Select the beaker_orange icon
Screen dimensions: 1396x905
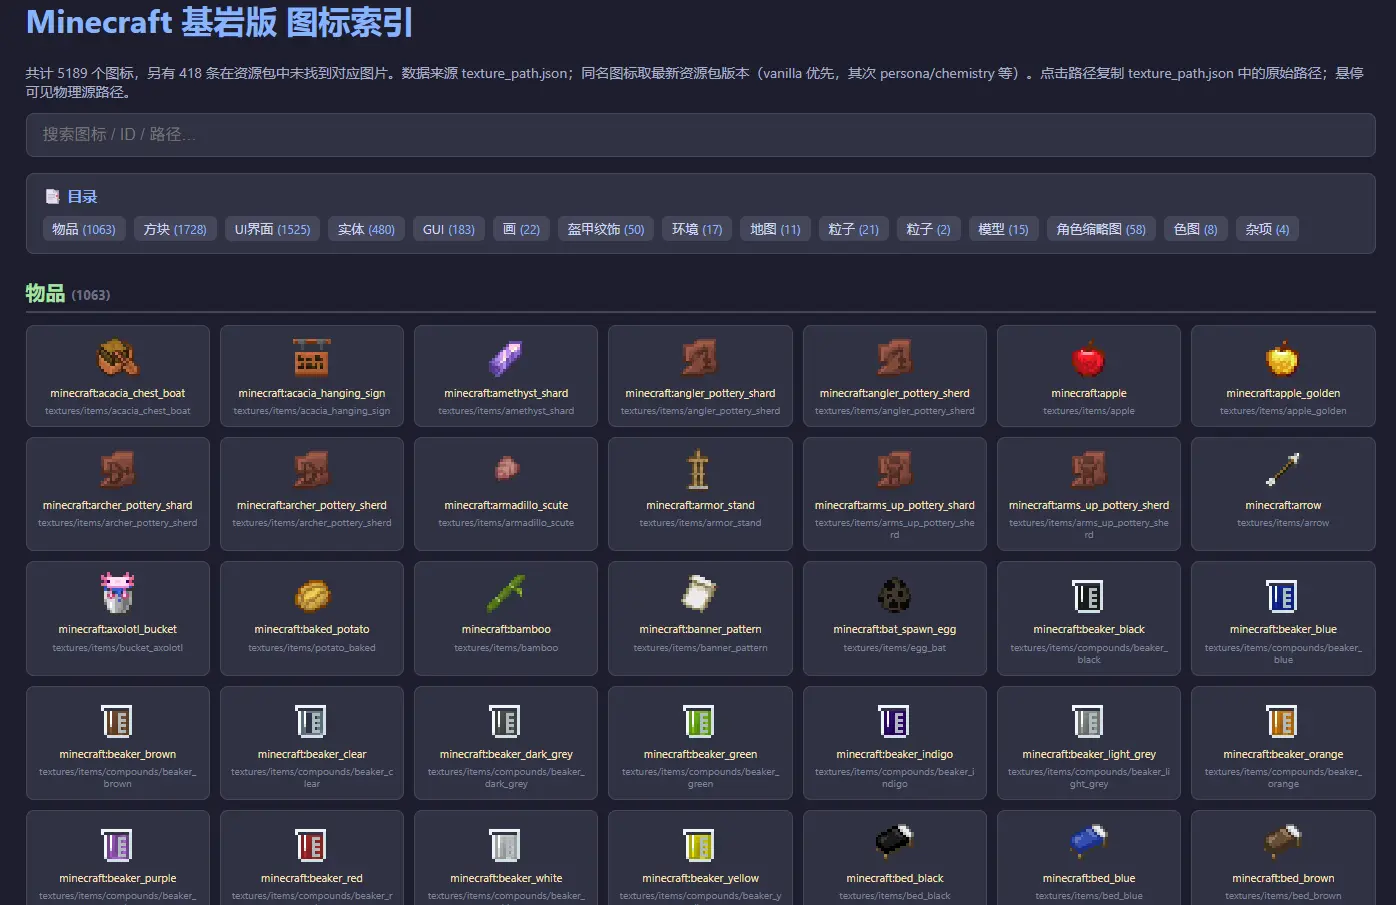1282,721
